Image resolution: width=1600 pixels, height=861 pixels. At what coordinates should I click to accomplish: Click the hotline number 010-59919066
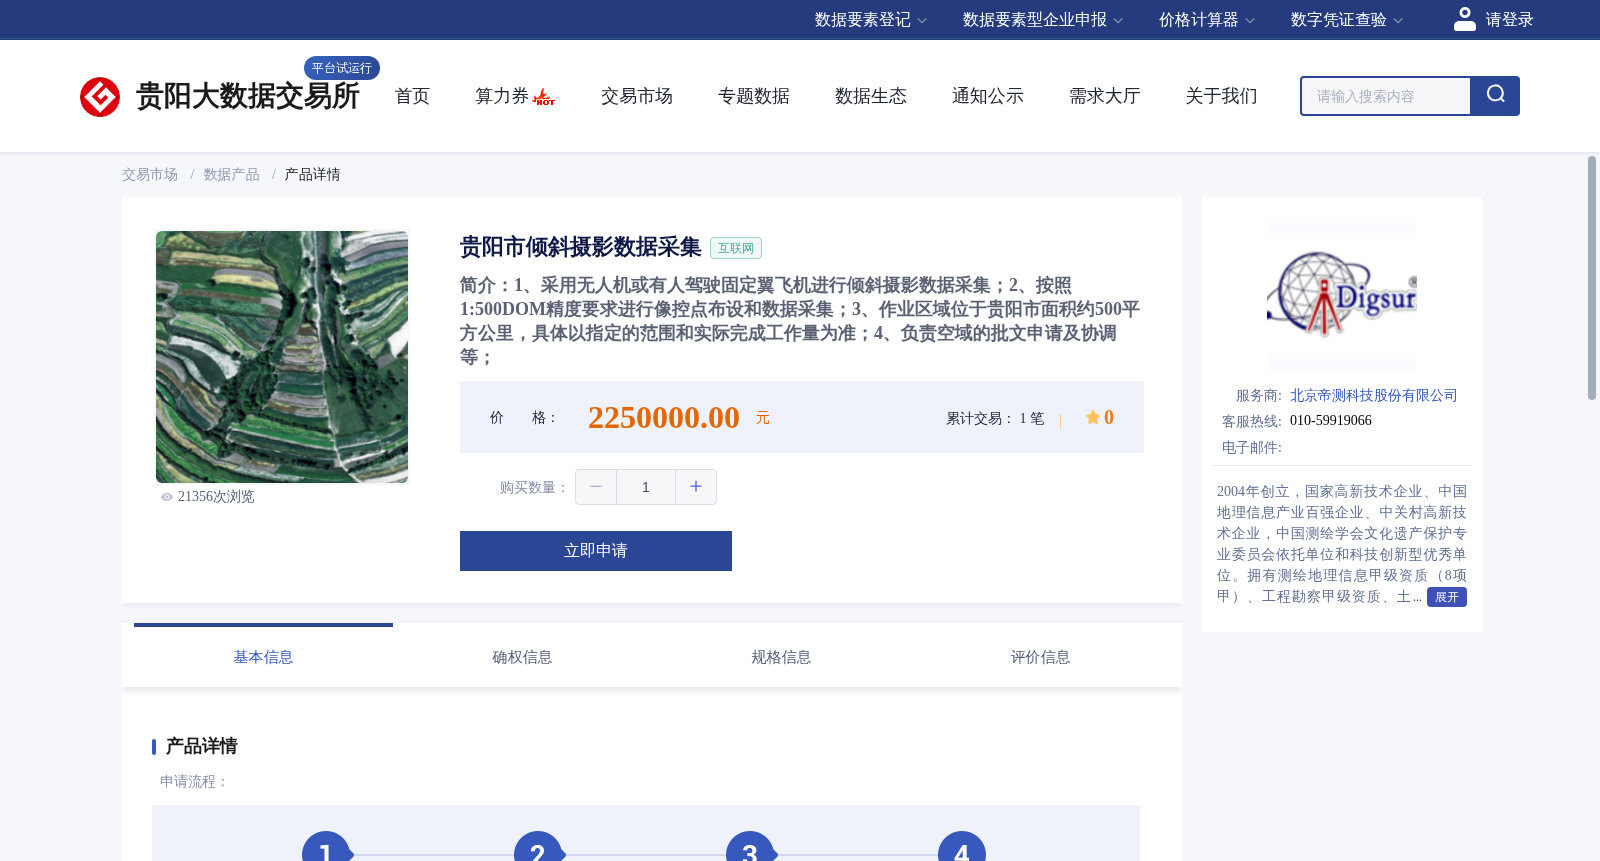(1331, 421)
